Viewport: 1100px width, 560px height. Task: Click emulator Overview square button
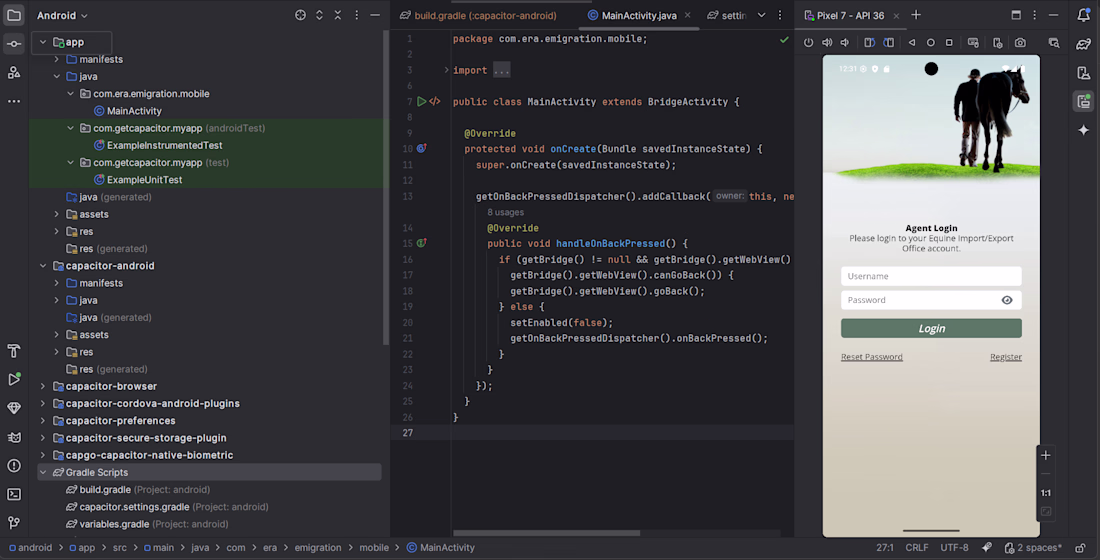(949, 43)
